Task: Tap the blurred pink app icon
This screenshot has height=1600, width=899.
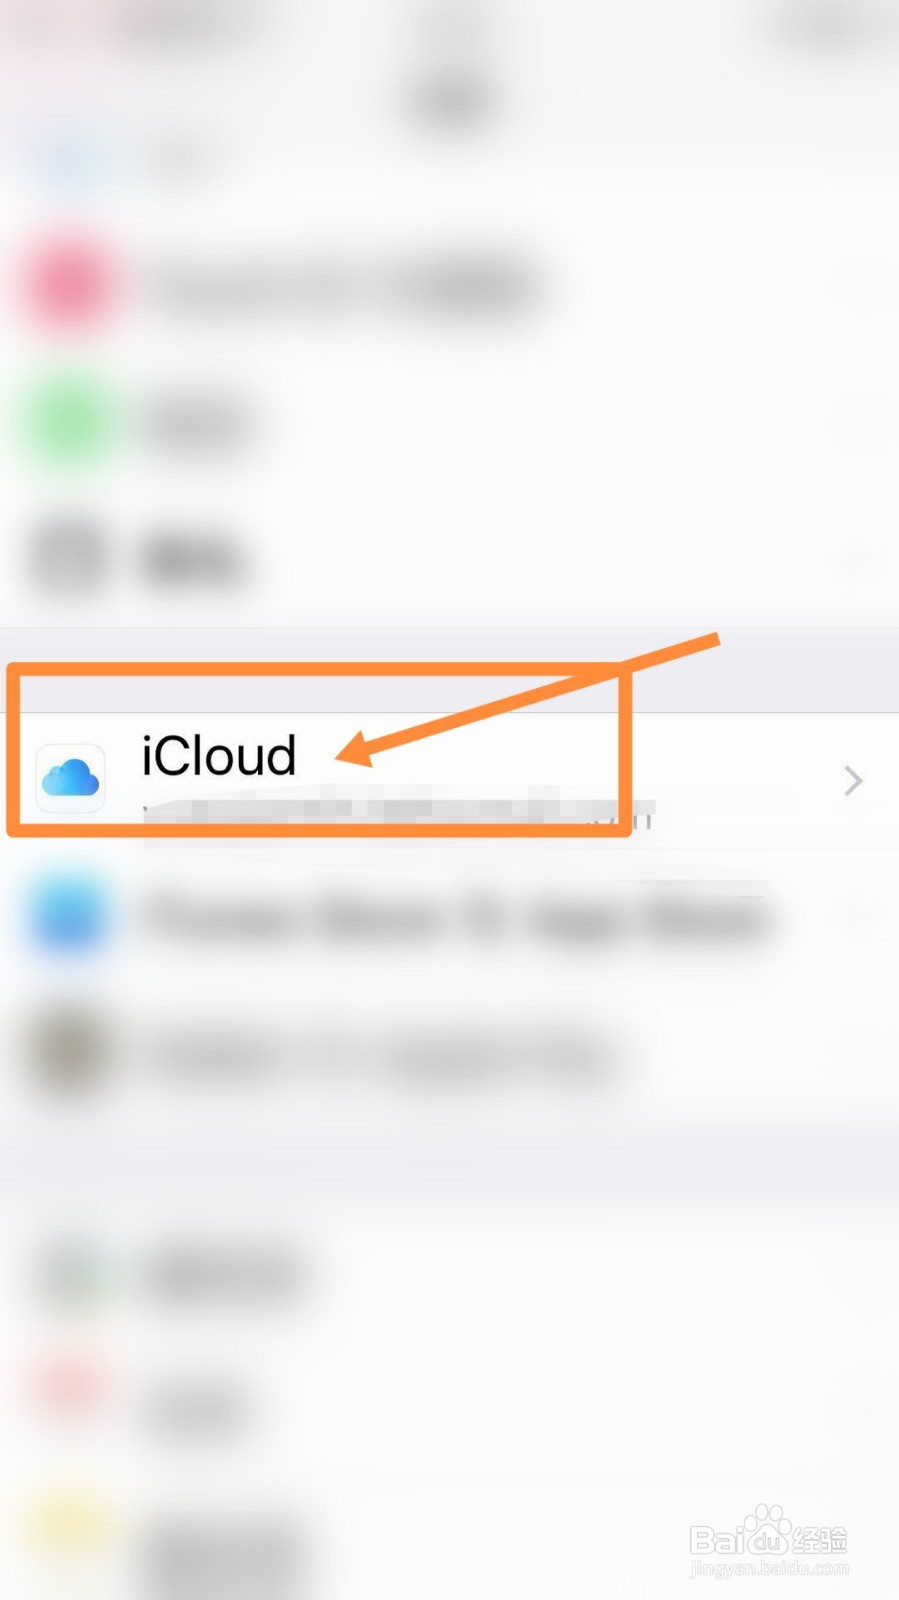Action: (70, 284)
